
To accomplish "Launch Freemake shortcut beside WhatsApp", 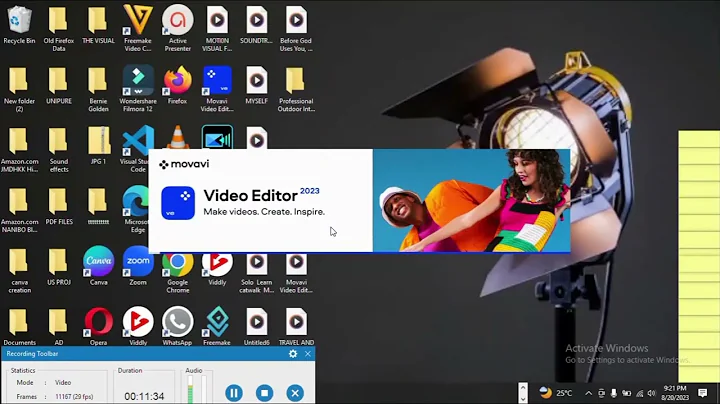I will (x=217, y=326).
